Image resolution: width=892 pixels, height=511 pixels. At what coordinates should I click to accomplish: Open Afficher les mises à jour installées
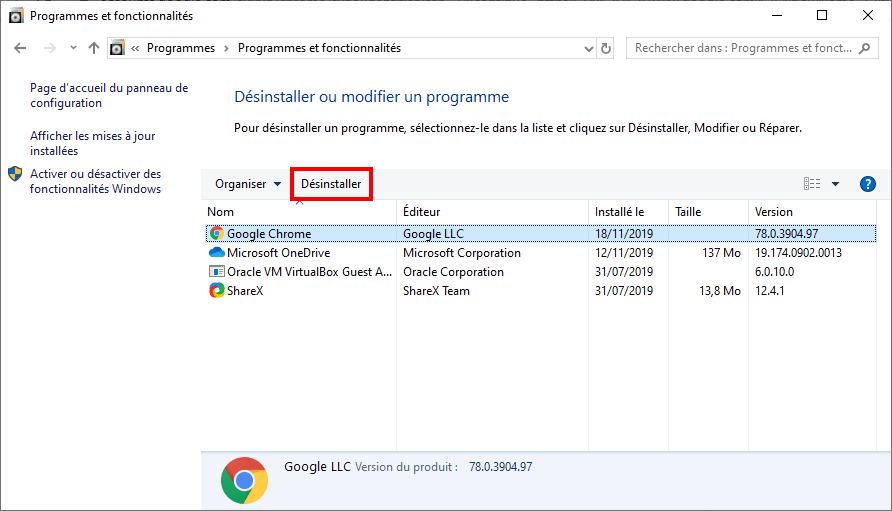tap(93, 143)
